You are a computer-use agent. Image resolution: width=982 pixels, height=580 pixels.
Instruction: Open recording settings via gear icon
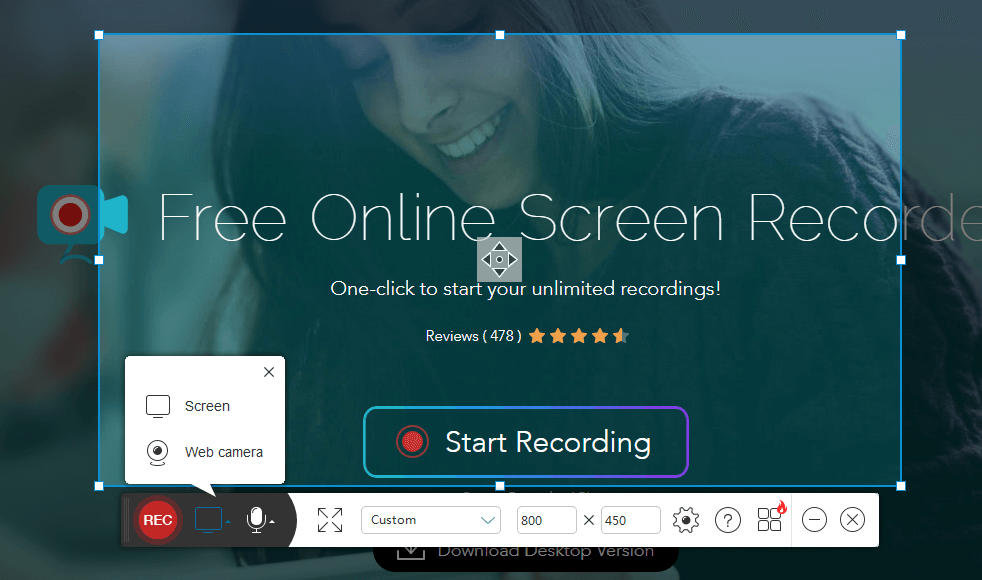[685, 520]
